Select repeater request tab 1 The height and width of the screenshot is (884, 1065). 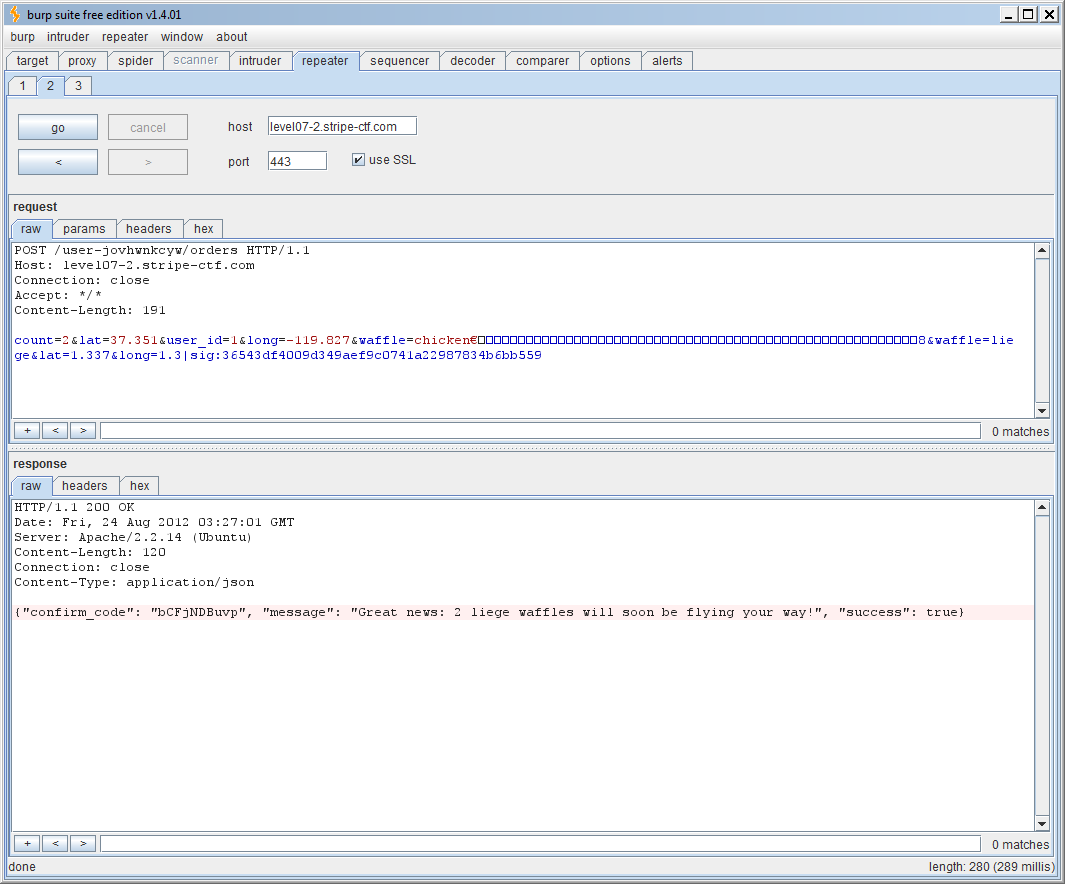click(22, 86)
